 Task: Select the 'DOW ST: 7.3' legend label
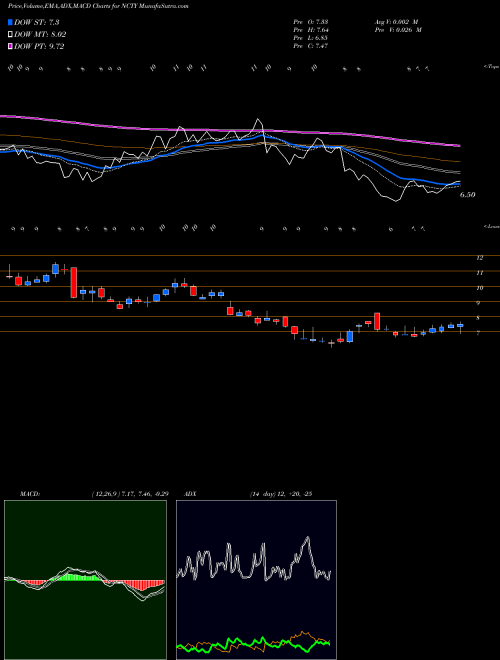pyautogui.click(x=36, y=22)
